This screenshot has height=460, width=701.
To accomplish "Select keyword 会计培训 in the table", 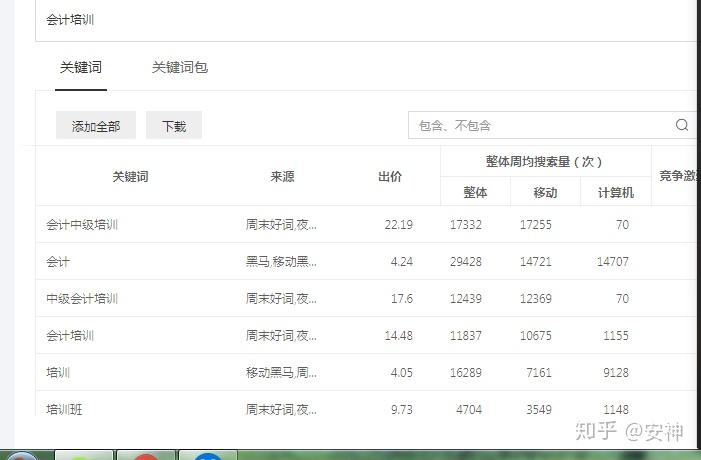I will [70, 336].
